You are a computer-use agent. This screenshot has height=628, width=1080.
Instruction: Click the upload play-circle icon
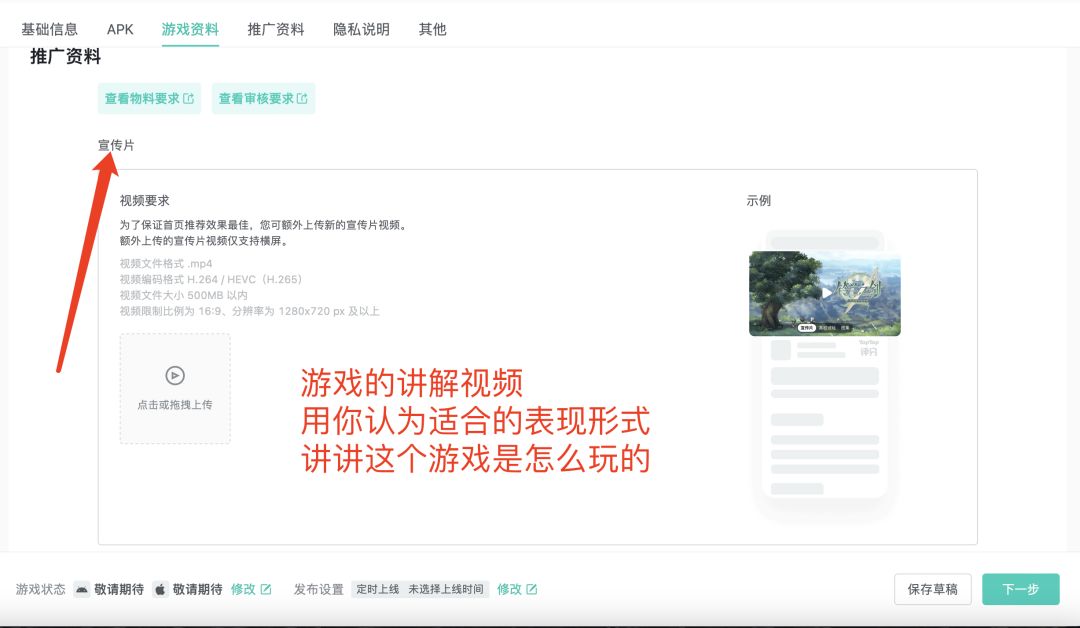(x=175, y=375)
